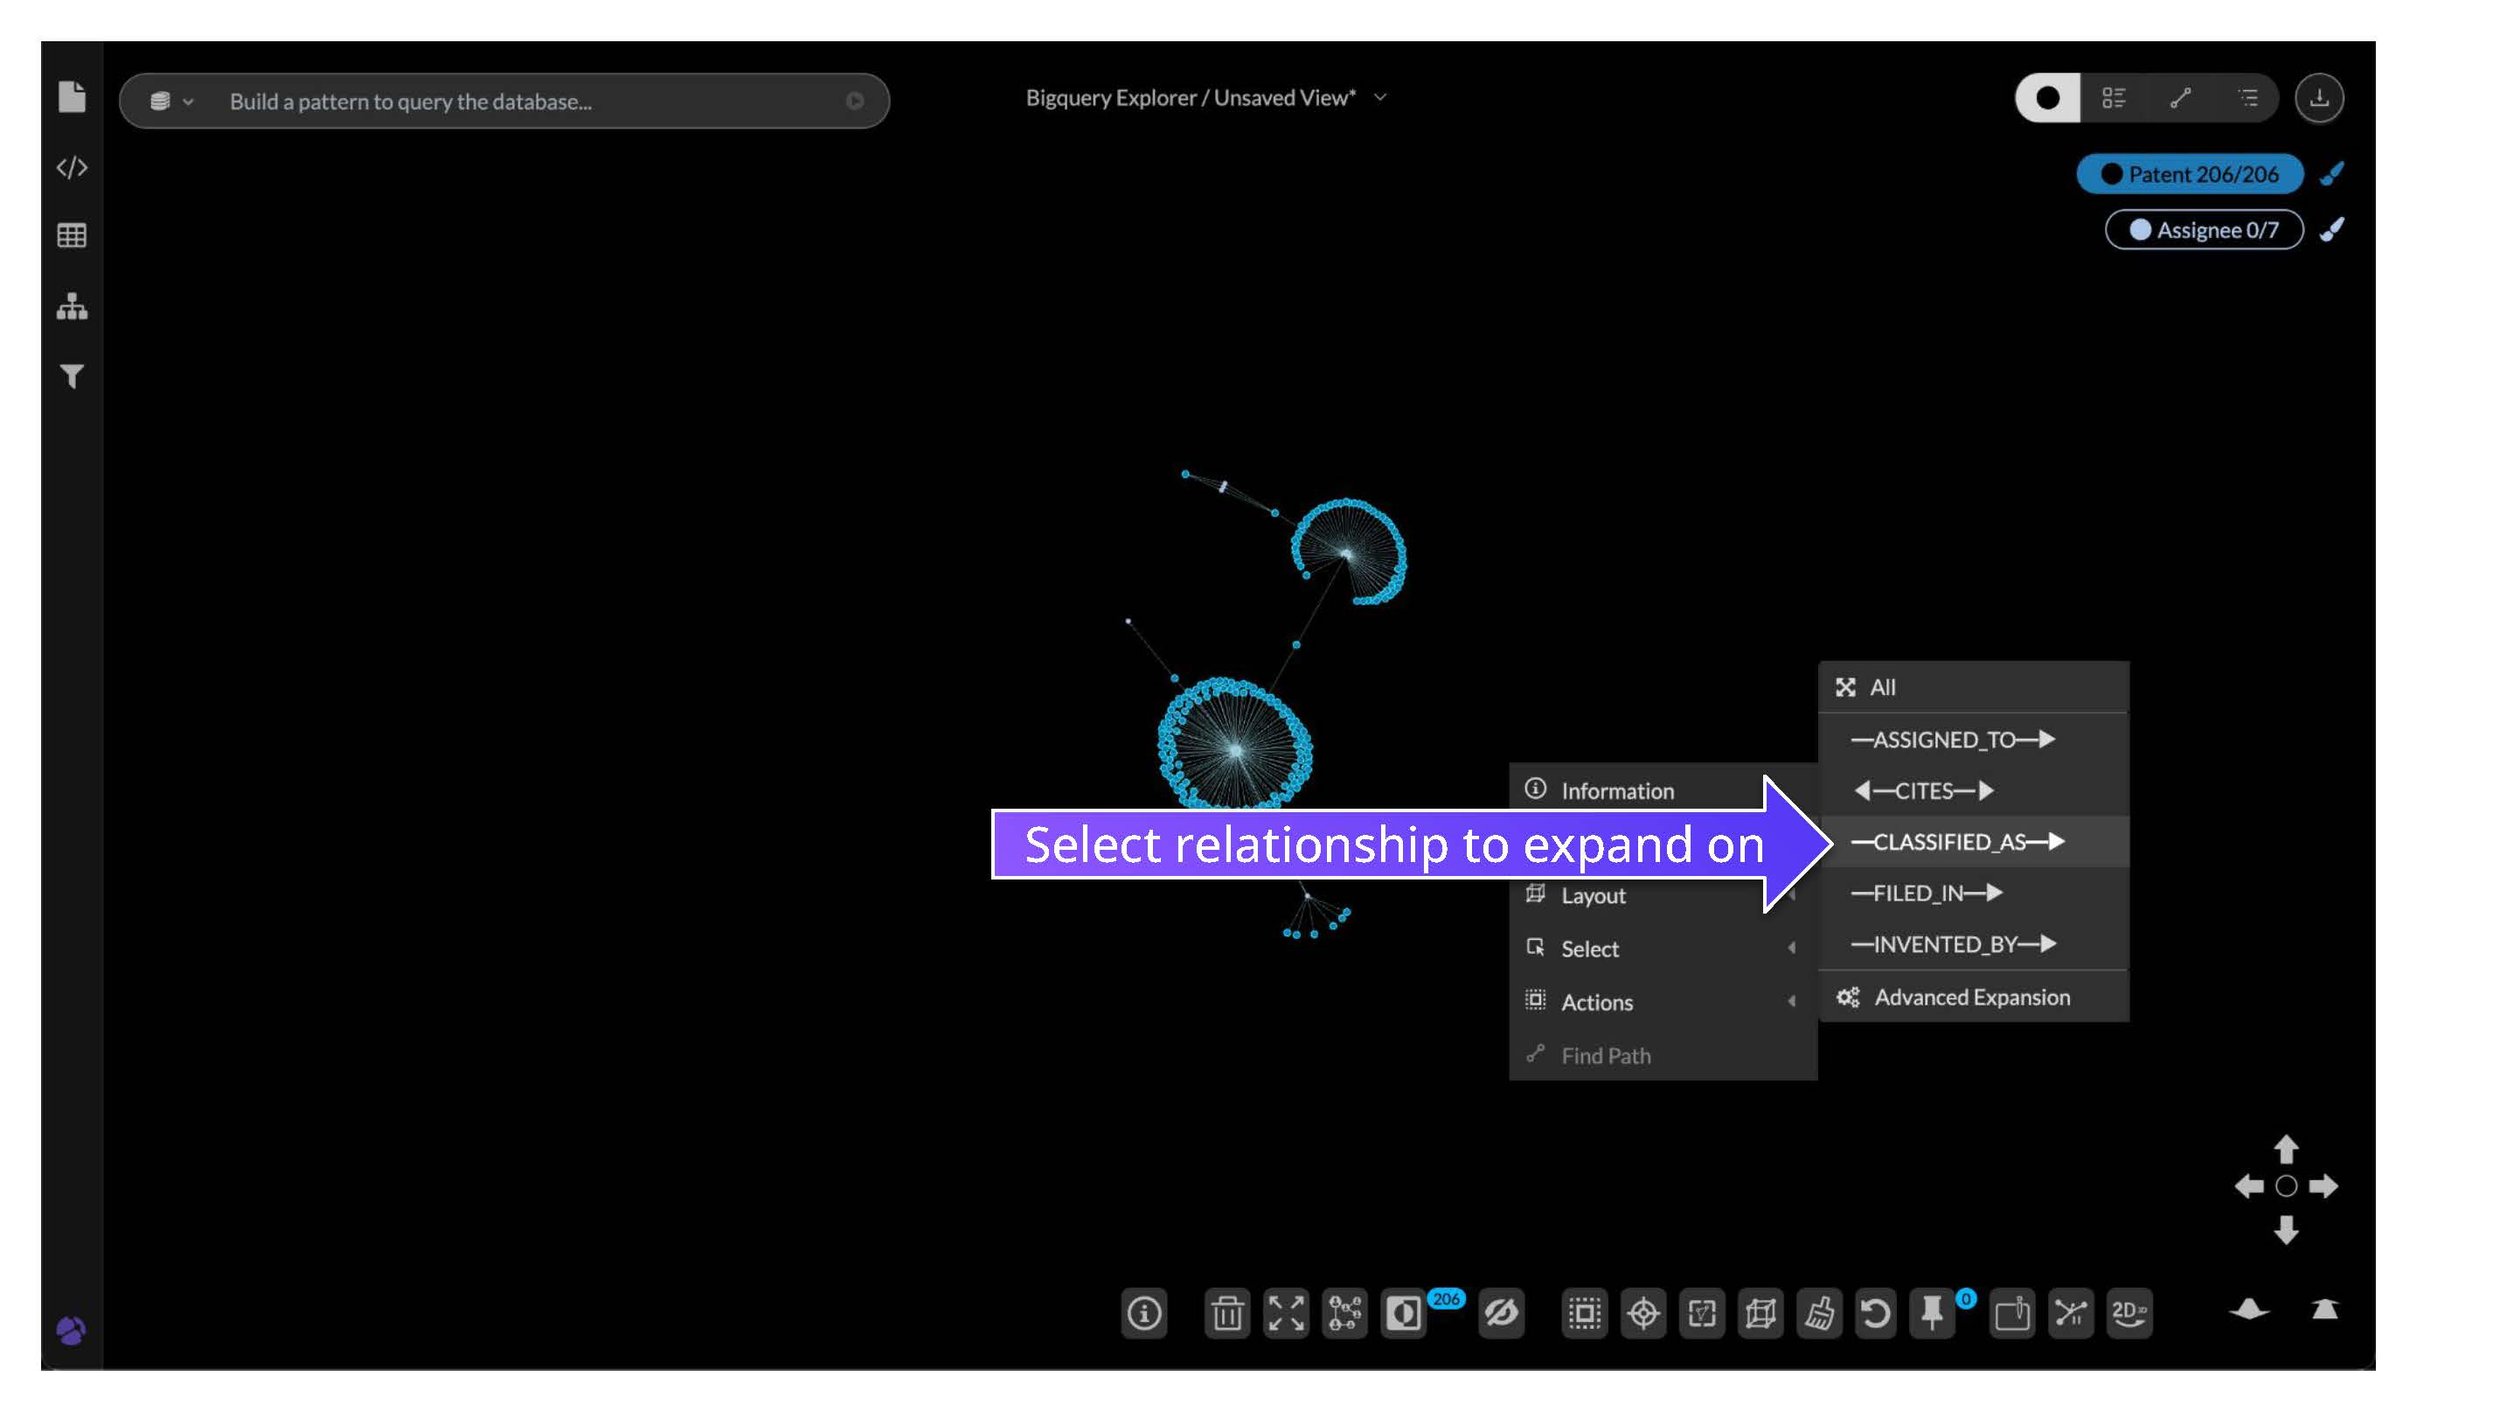The height and width of the screenshot is (1412, 2500).
Task: Open the database selector dropdown in search bar
Action: (171, 101)
